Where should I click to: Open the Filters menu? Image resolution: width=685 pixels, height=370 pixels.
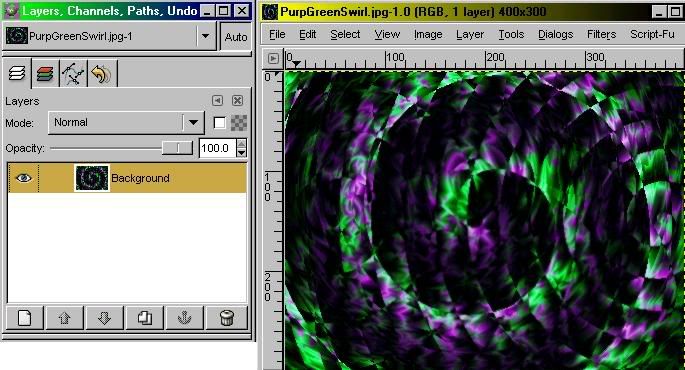click(601, 34)
